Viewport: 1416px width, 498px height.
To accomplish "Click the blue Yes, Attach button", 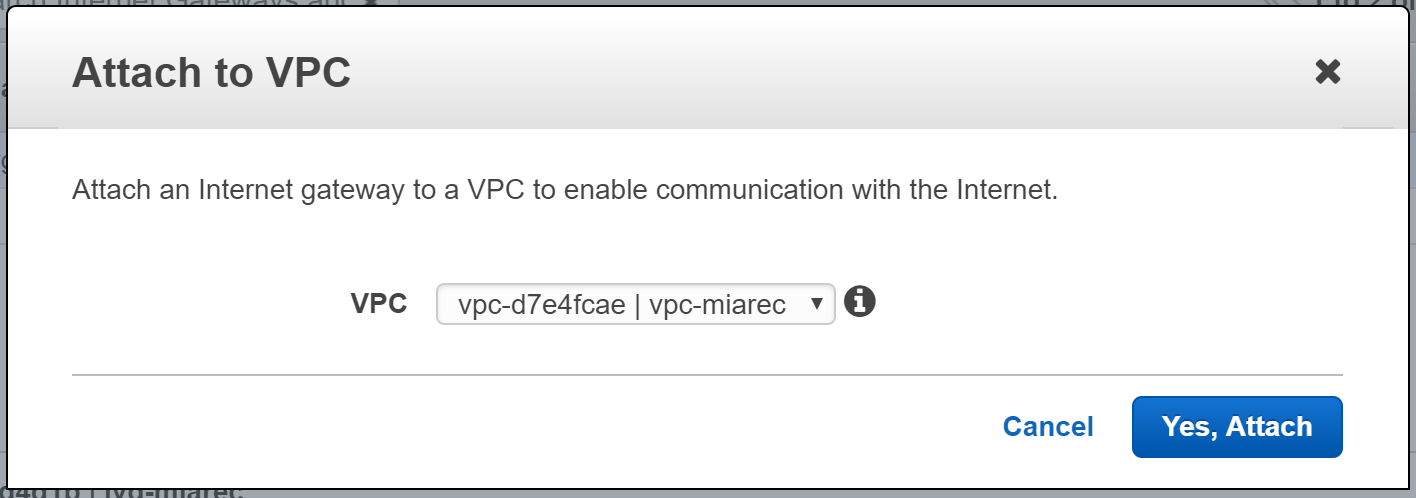I will pyautogui.click(x=1237, y=427).
